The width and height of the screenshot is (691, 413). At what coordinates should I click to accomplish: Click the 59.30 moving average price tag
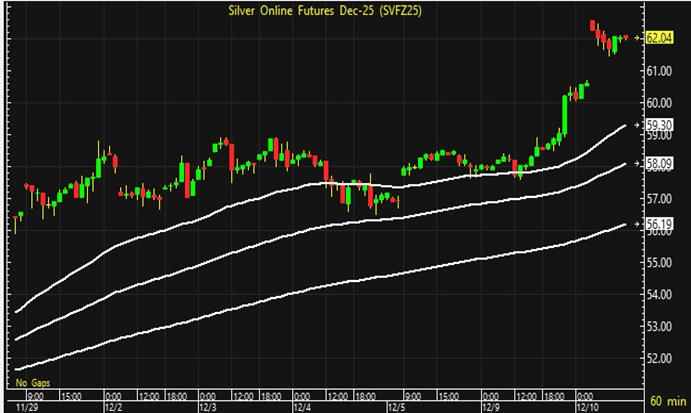pos(658,126)
